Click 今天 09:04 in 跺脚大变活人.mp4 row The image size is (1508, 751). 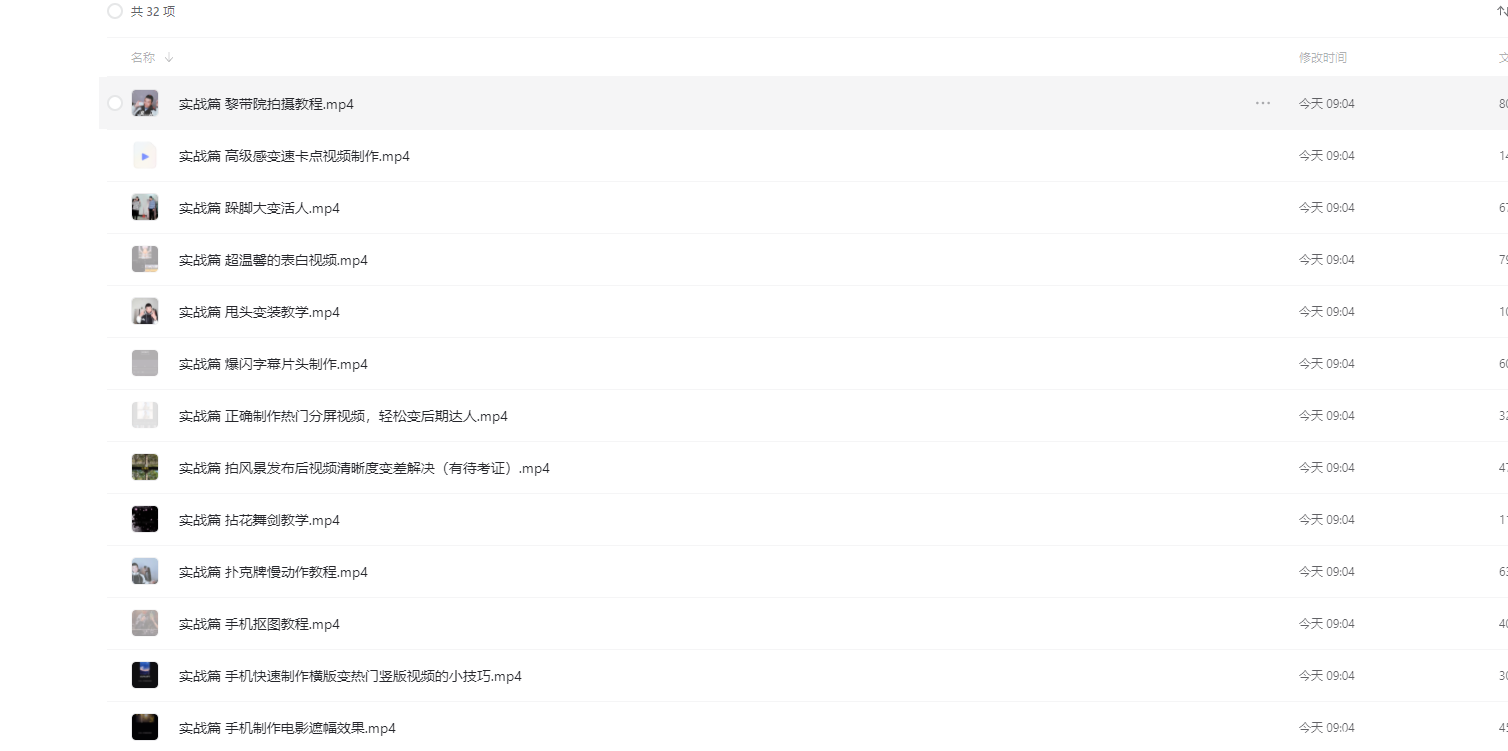point(1326,207)
